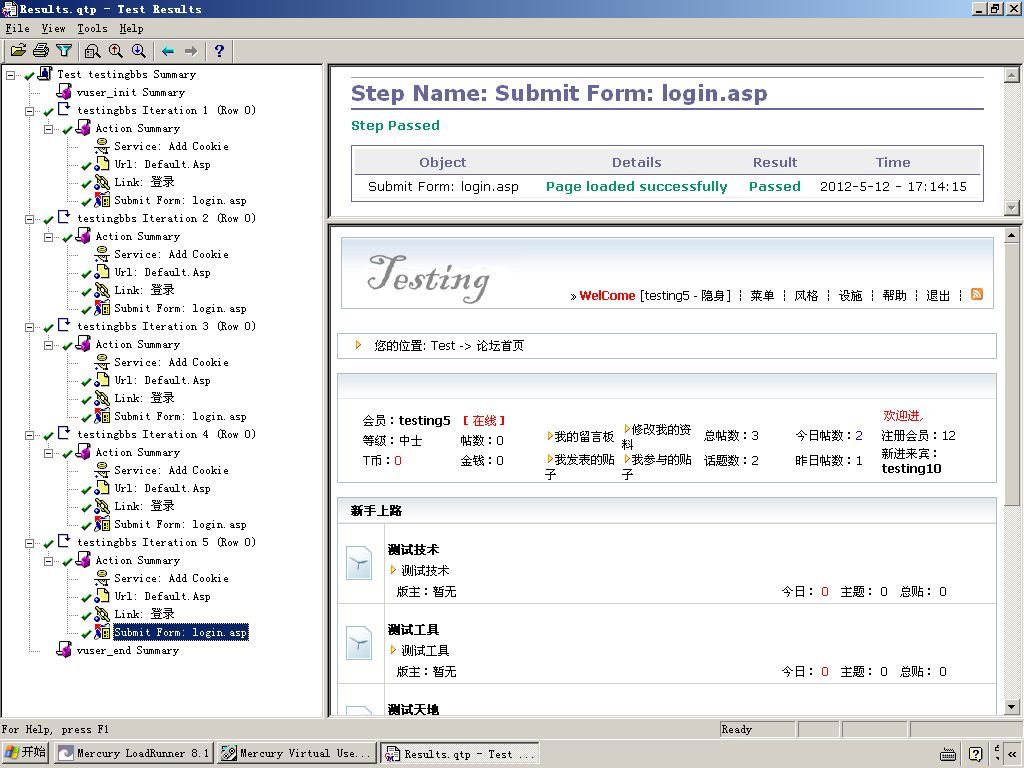Collapse testingbbs Iteration 2 node
This screenshot has height=768, width=1024.
[29, 219]
